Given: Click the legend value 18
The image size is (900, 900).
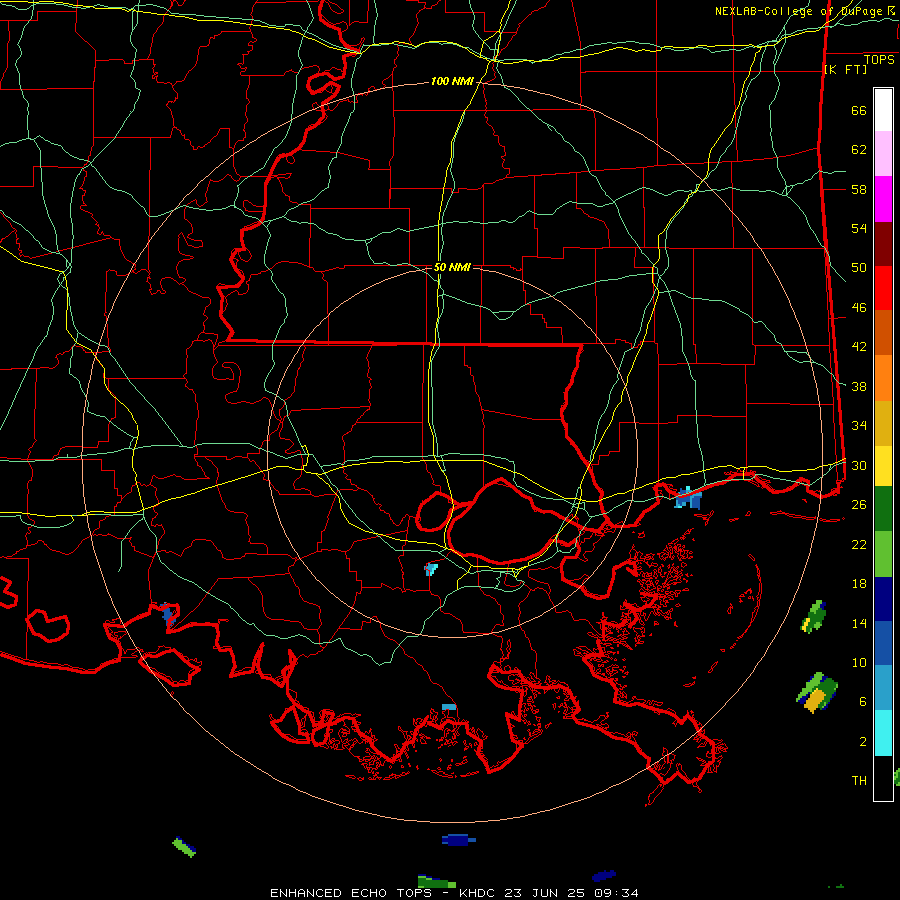Looking at the screenshot, I should coord(859,584).
